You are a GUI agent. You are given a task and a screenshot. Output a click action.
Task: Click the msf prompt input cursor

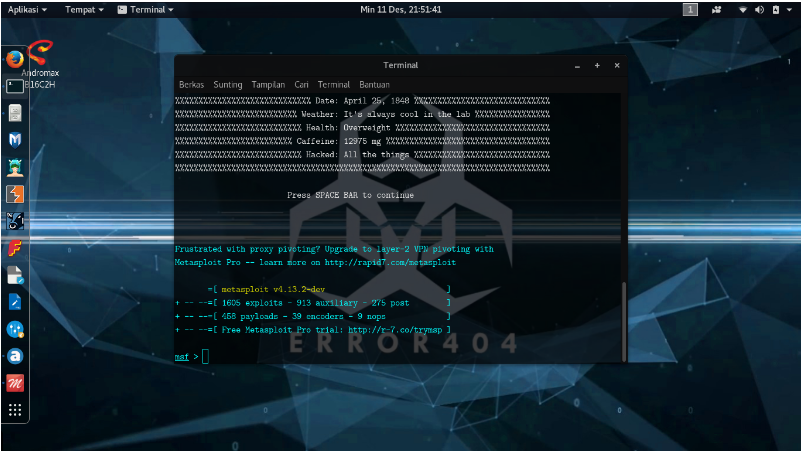click(205, 356)
